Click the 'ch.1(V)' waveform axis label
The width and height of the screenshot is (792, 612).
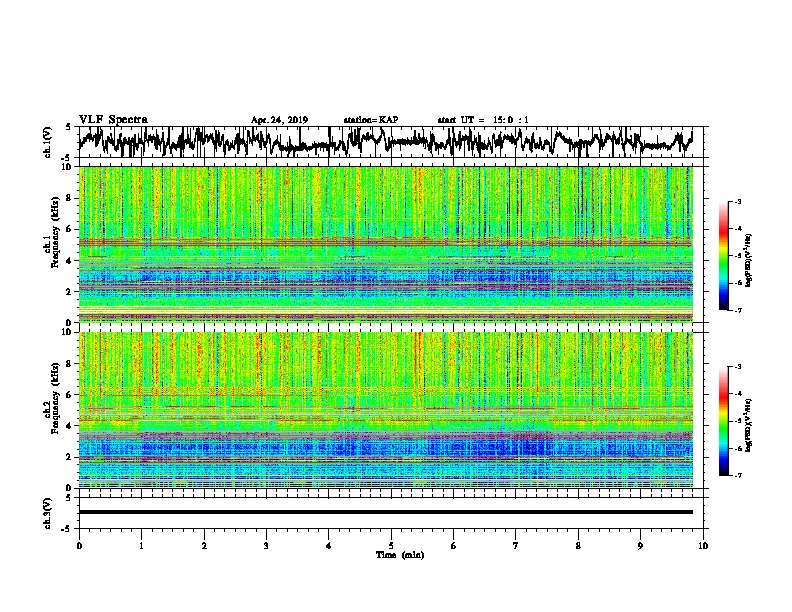click(x=48, y=142)
